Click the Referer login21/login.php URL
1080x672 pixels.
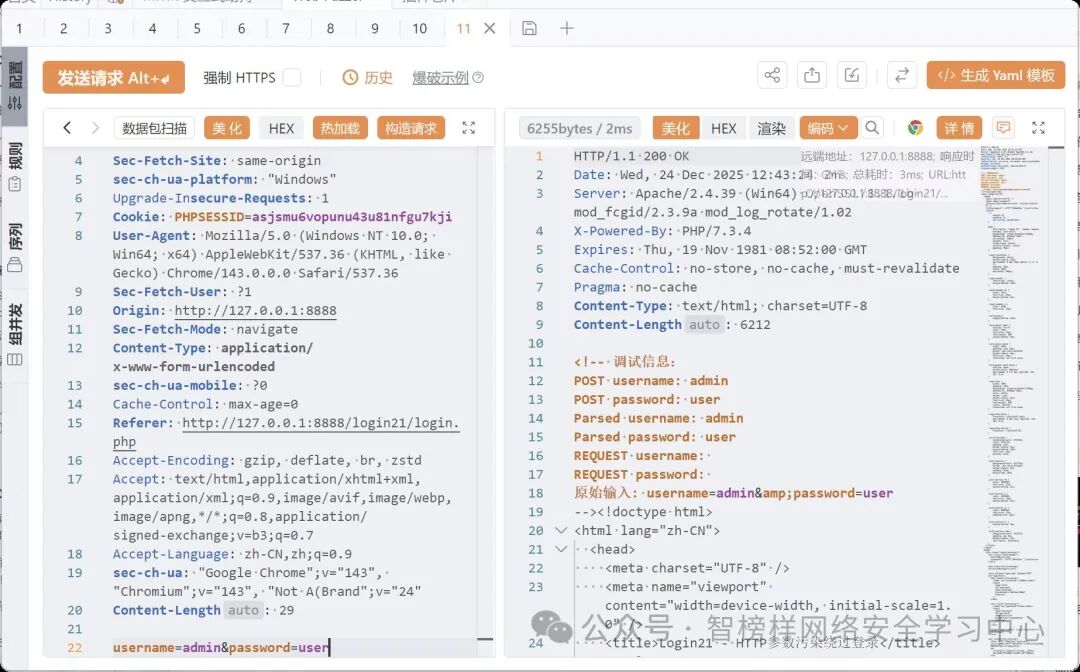(x=286, y=432)
